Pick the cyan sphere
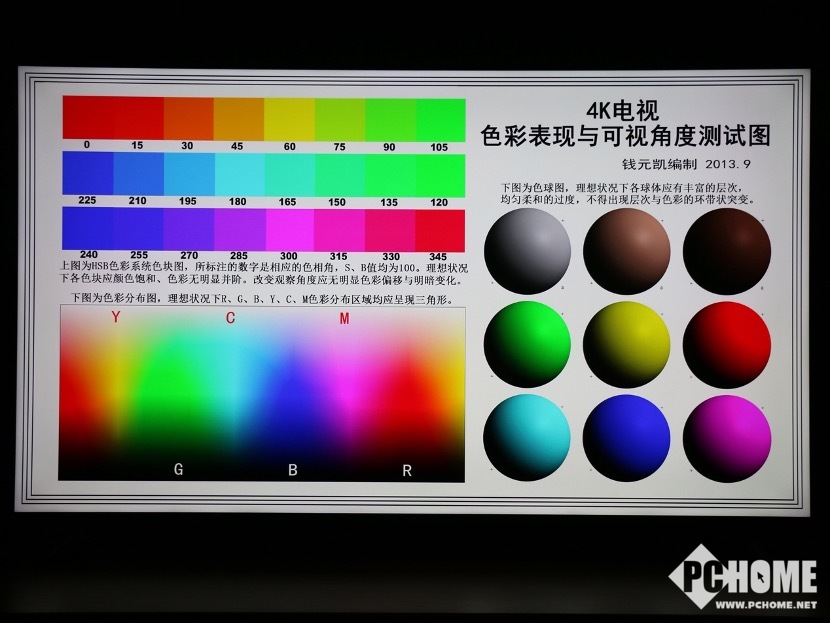 click(527, 438)
